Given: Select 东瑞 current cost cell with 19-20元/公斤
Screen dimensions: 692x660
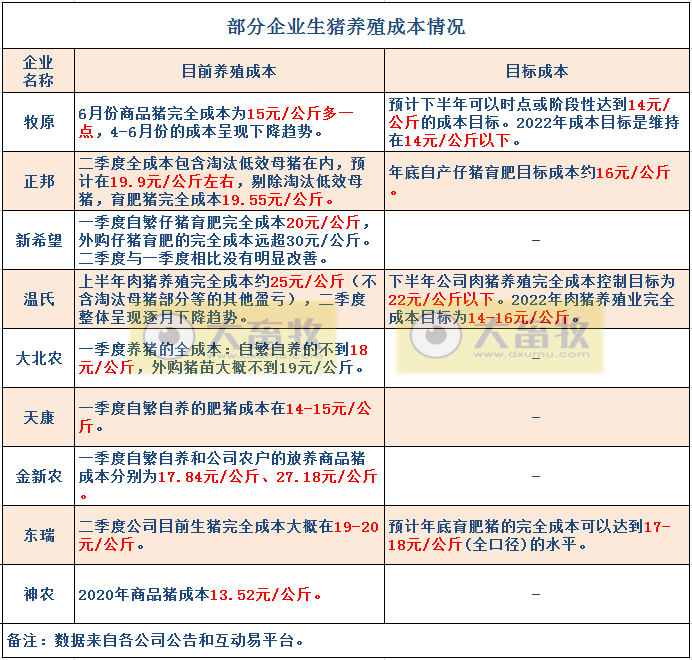Looking at the screenshot, I should pos(229,535).
